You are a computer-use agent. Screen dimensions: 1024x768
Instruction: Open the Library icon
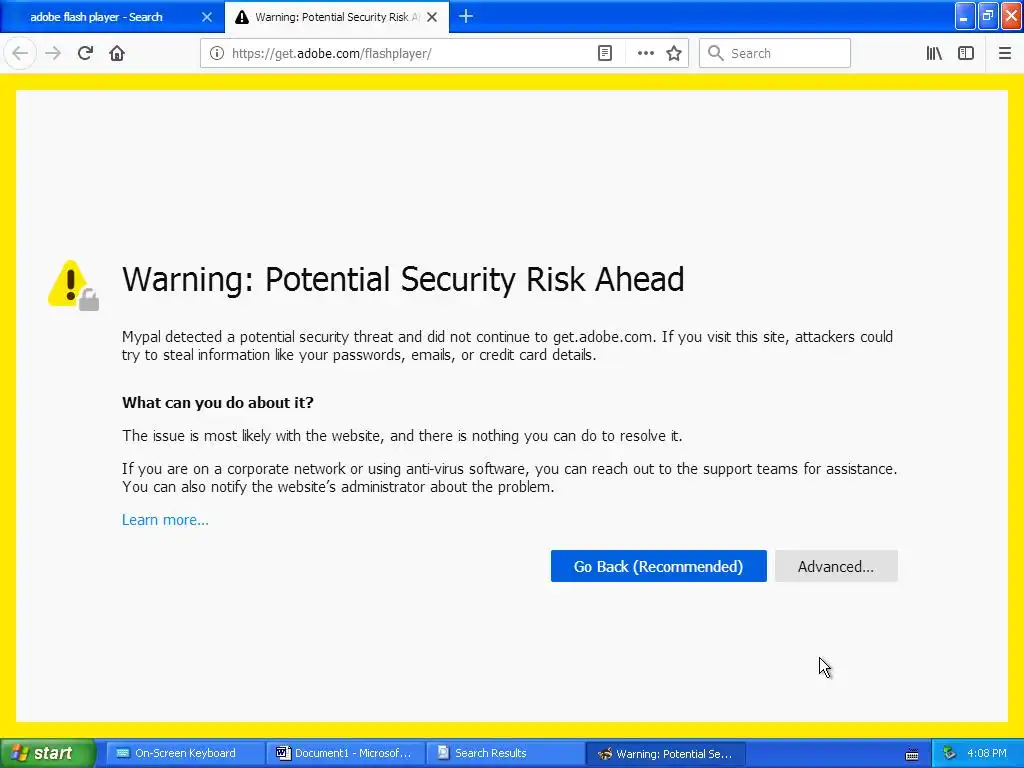coord(934,54)
